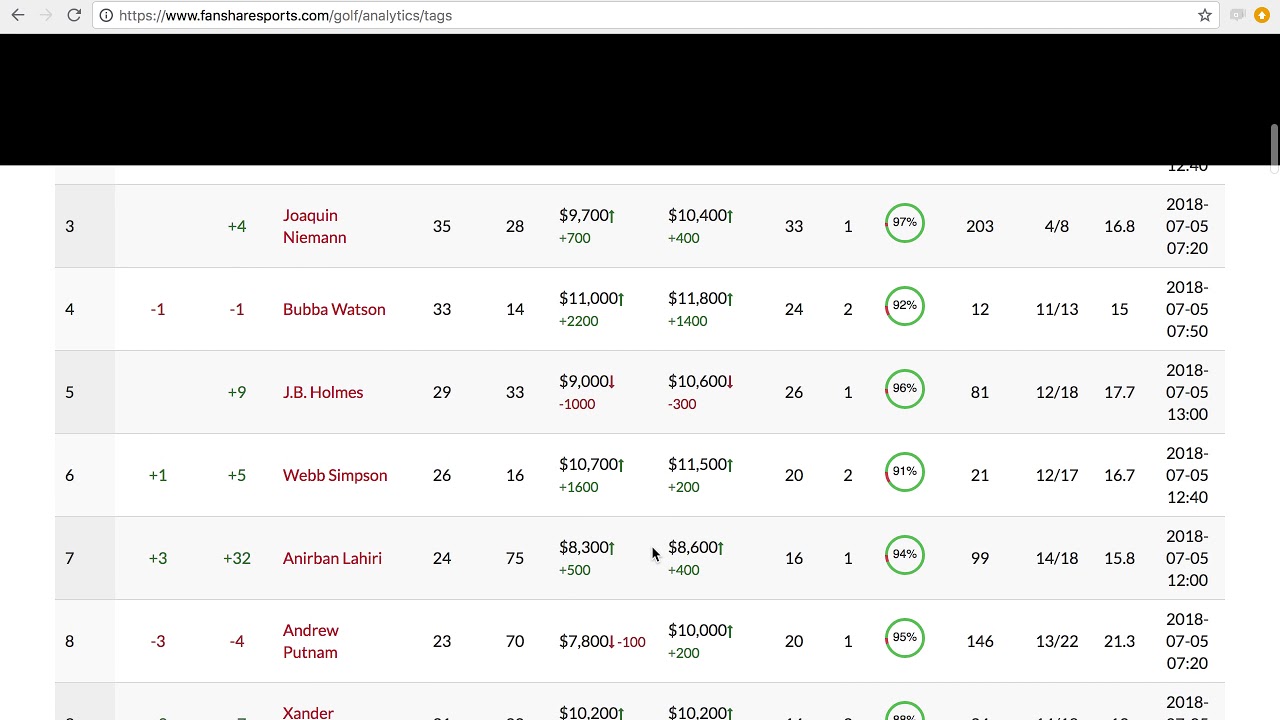Image resolution: width=1280 pixels, height=720 pixels.
Task: Click the $11,500 price in Webb Simpson row
Action: pyautogui.click(x=697, y=464)
